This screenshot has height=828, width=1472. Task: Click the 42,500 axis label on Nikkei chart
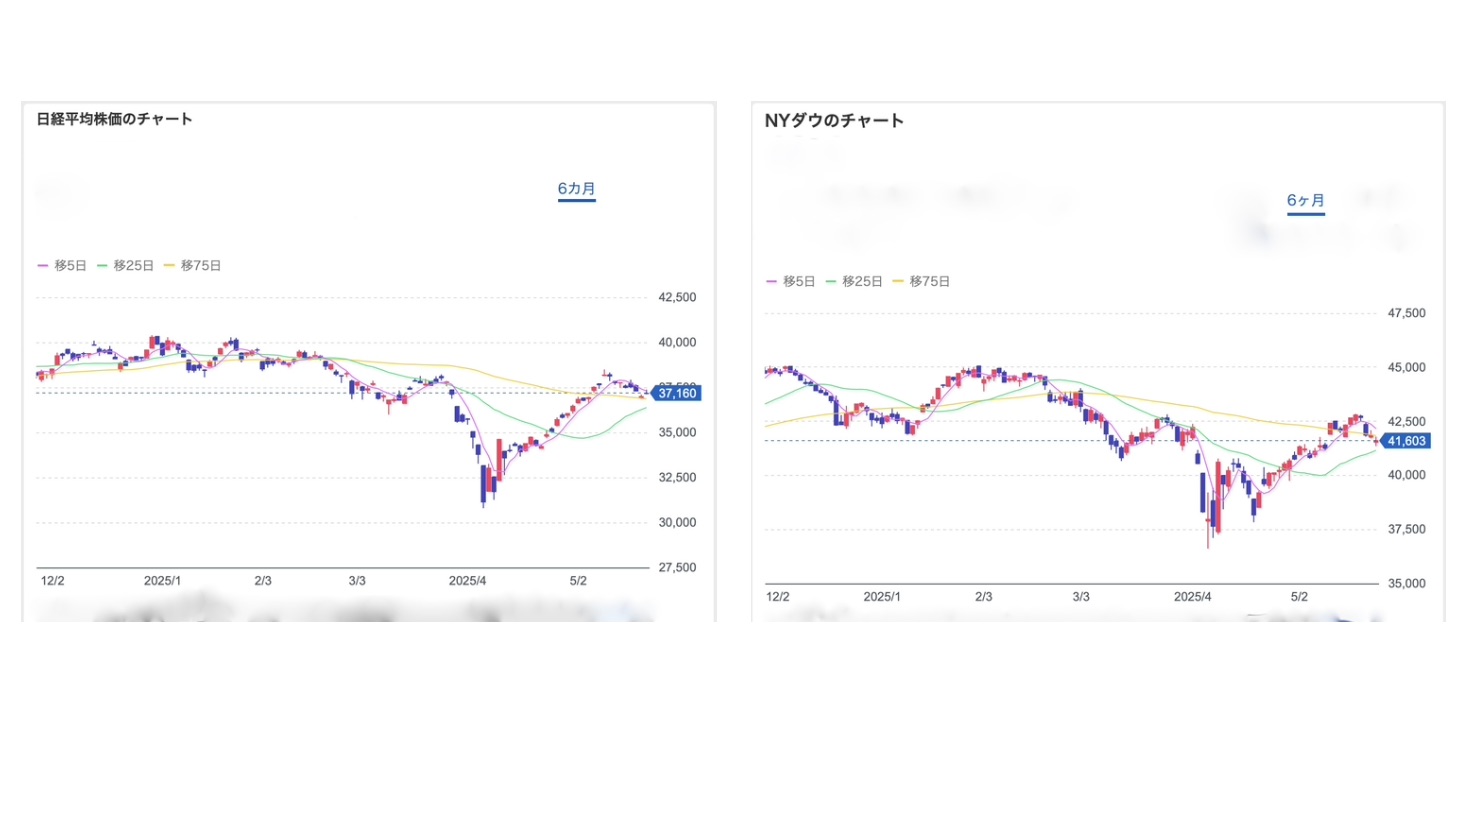pyautogui.click(x=677, y=298)
